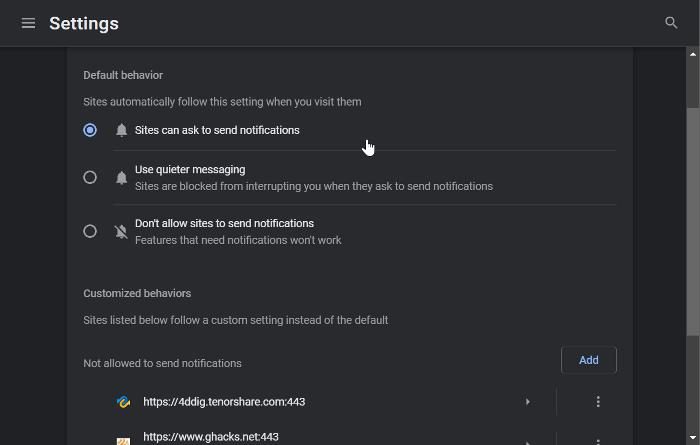The image size is (700, 445).
Task: Expand site details arrow for www.ghacks.net
Action: 528,441
